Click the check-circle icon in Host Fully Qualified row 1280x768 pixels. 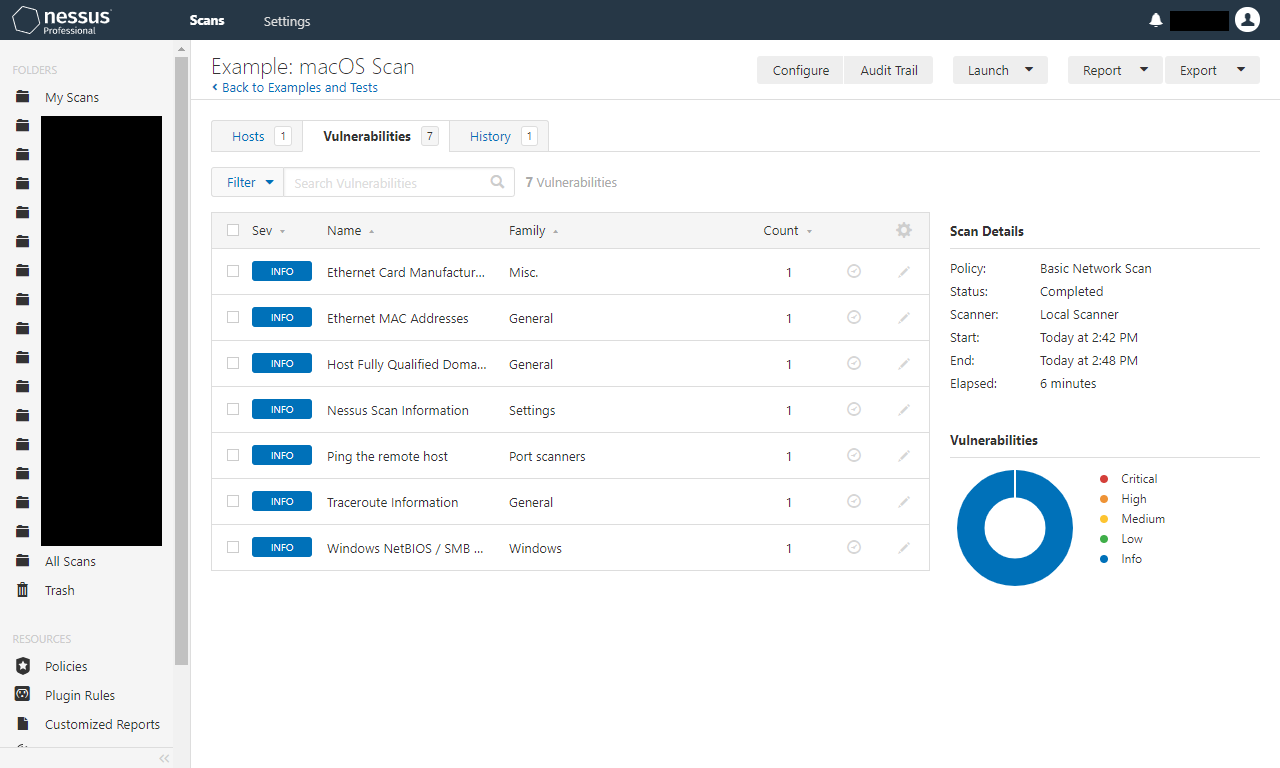tap(854, 363)
